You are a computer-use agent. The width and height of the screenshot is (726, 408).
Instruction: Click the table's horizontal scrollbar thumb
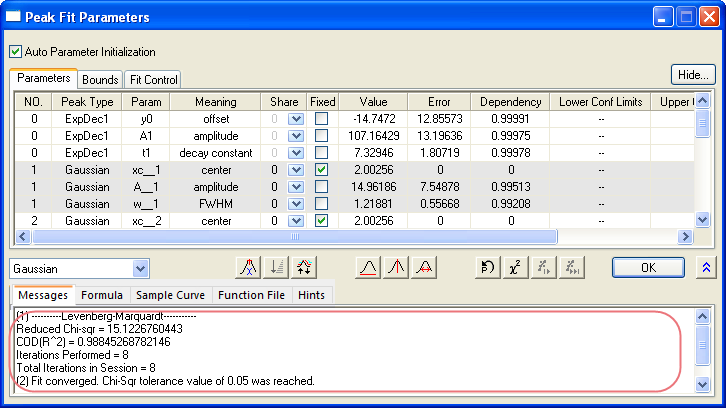coord(294,237)
